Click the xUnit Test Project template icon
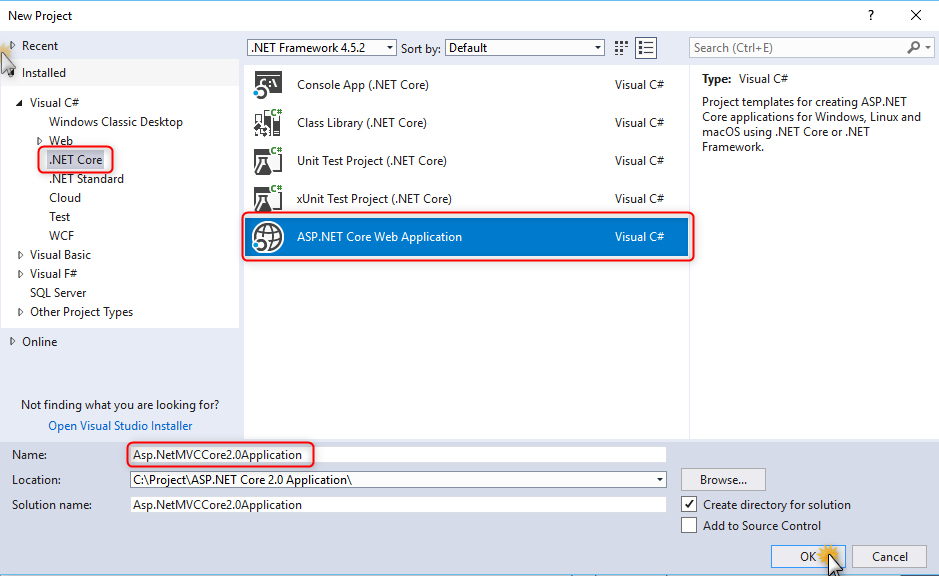This screenshot has width=939, height=576. click(x=267, y=198)
